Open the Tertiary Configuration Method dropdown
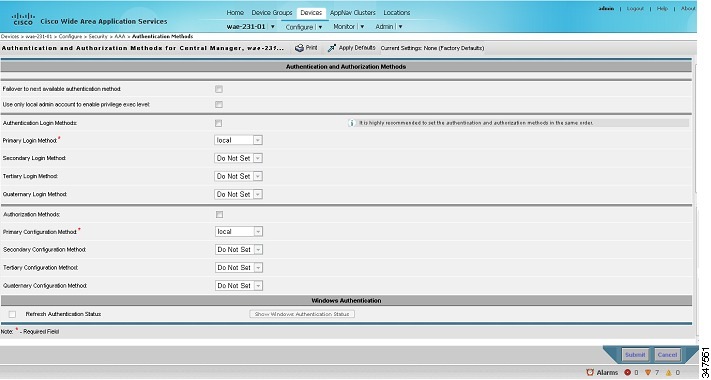 click(239, 268)
